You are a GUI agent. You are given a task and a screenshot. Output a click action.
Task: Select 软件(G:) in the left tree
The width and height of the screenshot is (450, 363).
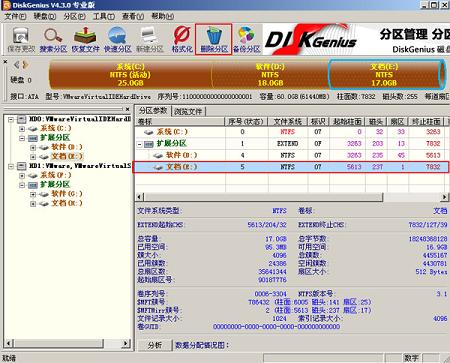[67, 194]
